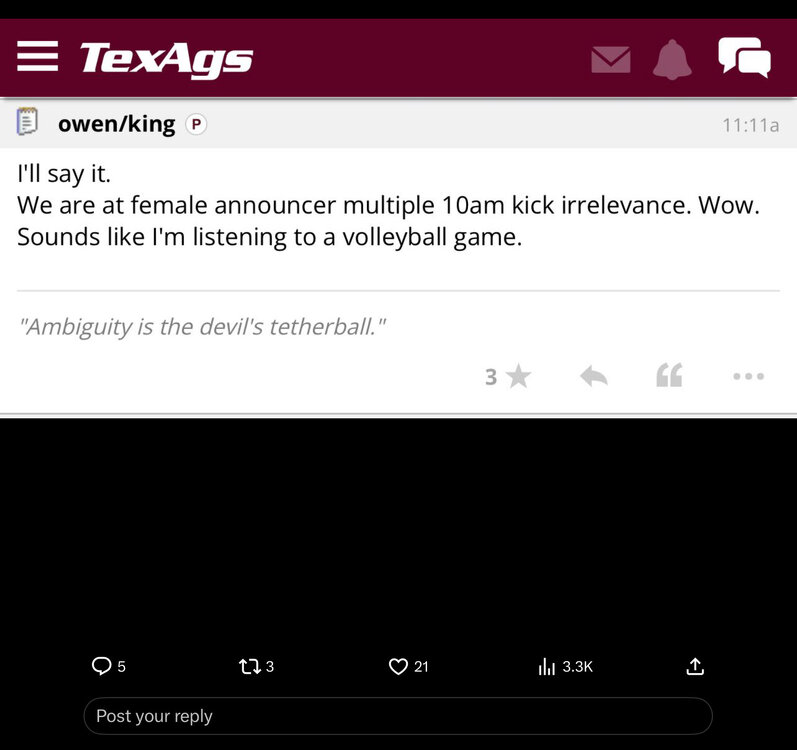The width and height of the screenshot is (797, 750).
Task: Click the premium P badge
Action: tap(197, 125)
